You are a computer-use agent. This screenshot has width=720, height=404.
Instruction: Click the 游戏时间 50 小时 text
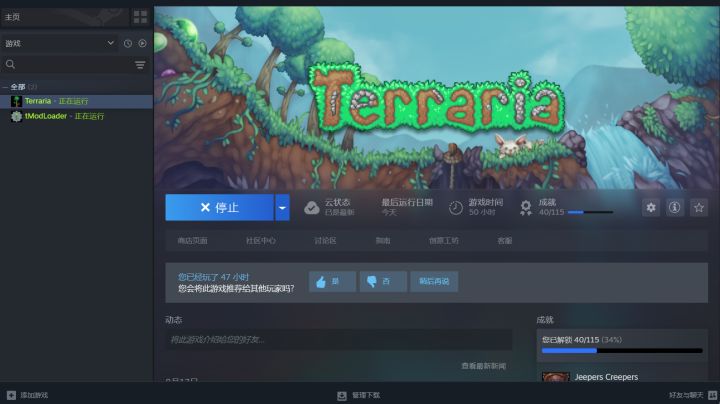tap(485, 207)
